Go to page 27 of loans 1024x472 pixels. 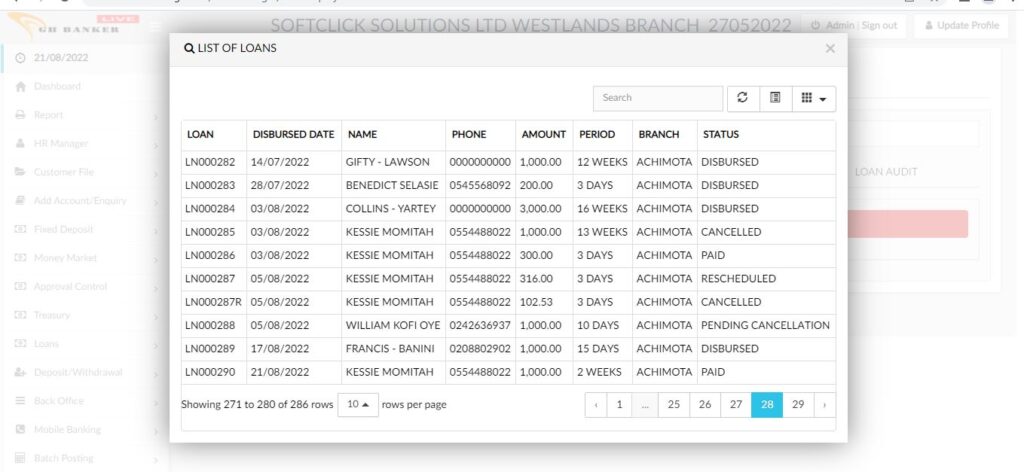click(736, 405)
